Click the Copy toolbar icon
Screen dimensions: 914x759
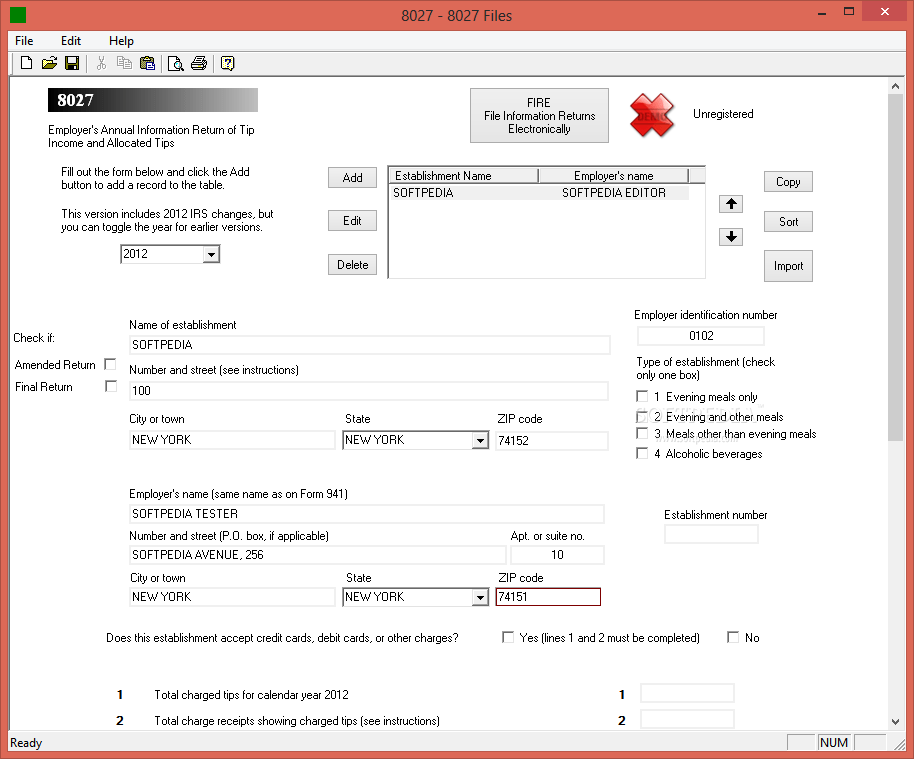click(x=124, y=63)
